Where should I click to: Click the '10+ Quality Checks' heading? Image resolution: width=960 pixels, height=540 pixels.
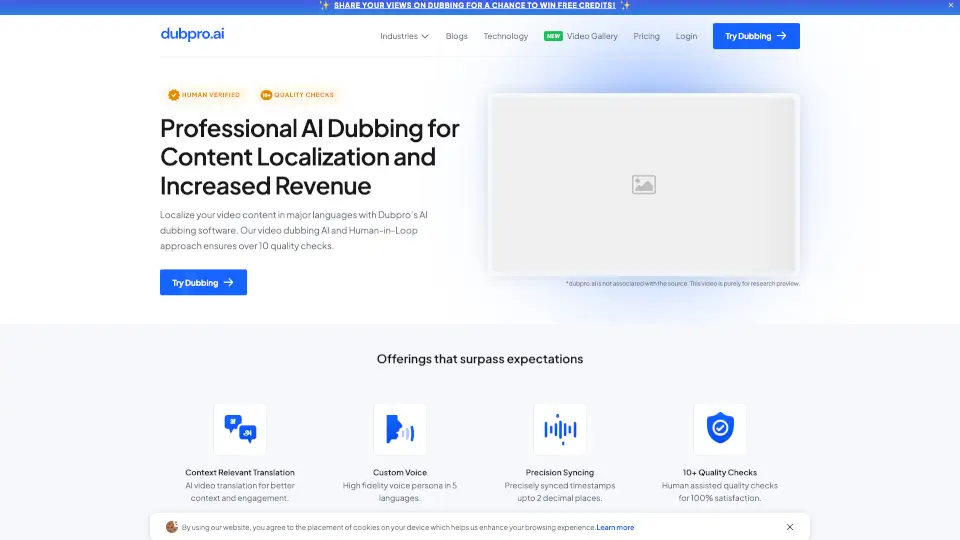tap(720, 472)
